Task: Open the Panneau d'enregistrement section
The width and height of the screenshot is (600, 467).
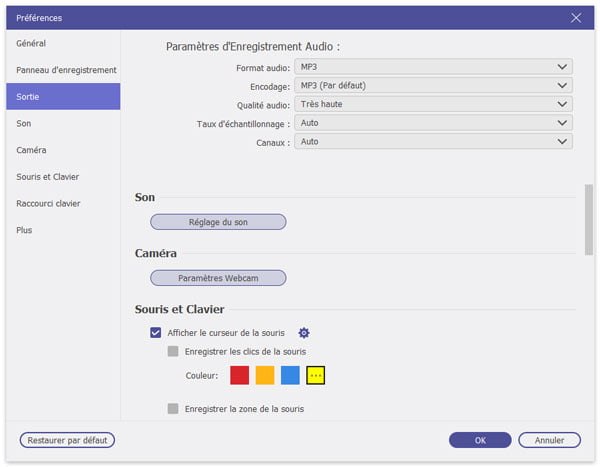Action: [x=66, y=70]
